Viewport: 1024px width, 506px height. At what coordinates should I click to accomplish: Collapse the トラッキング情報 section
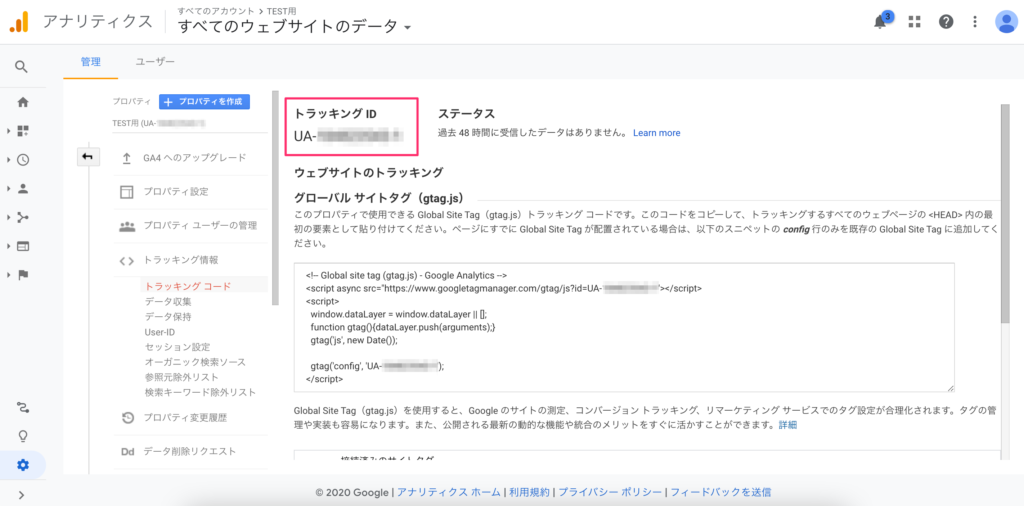click(x=181, y=260)
